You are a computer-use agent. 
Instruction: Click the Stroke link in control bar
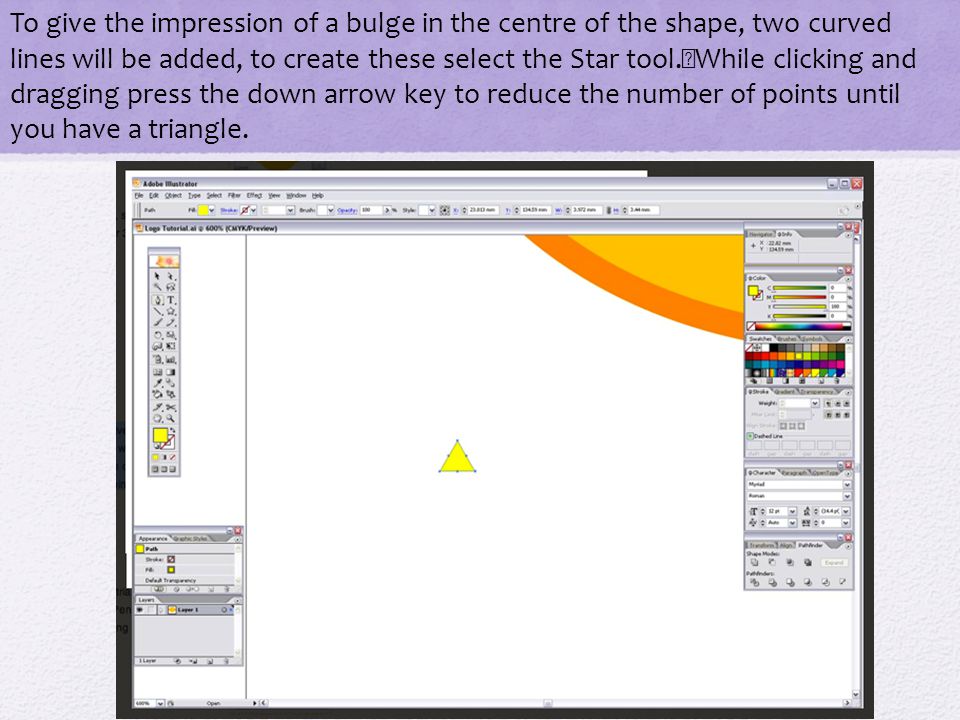coord(229,210)
